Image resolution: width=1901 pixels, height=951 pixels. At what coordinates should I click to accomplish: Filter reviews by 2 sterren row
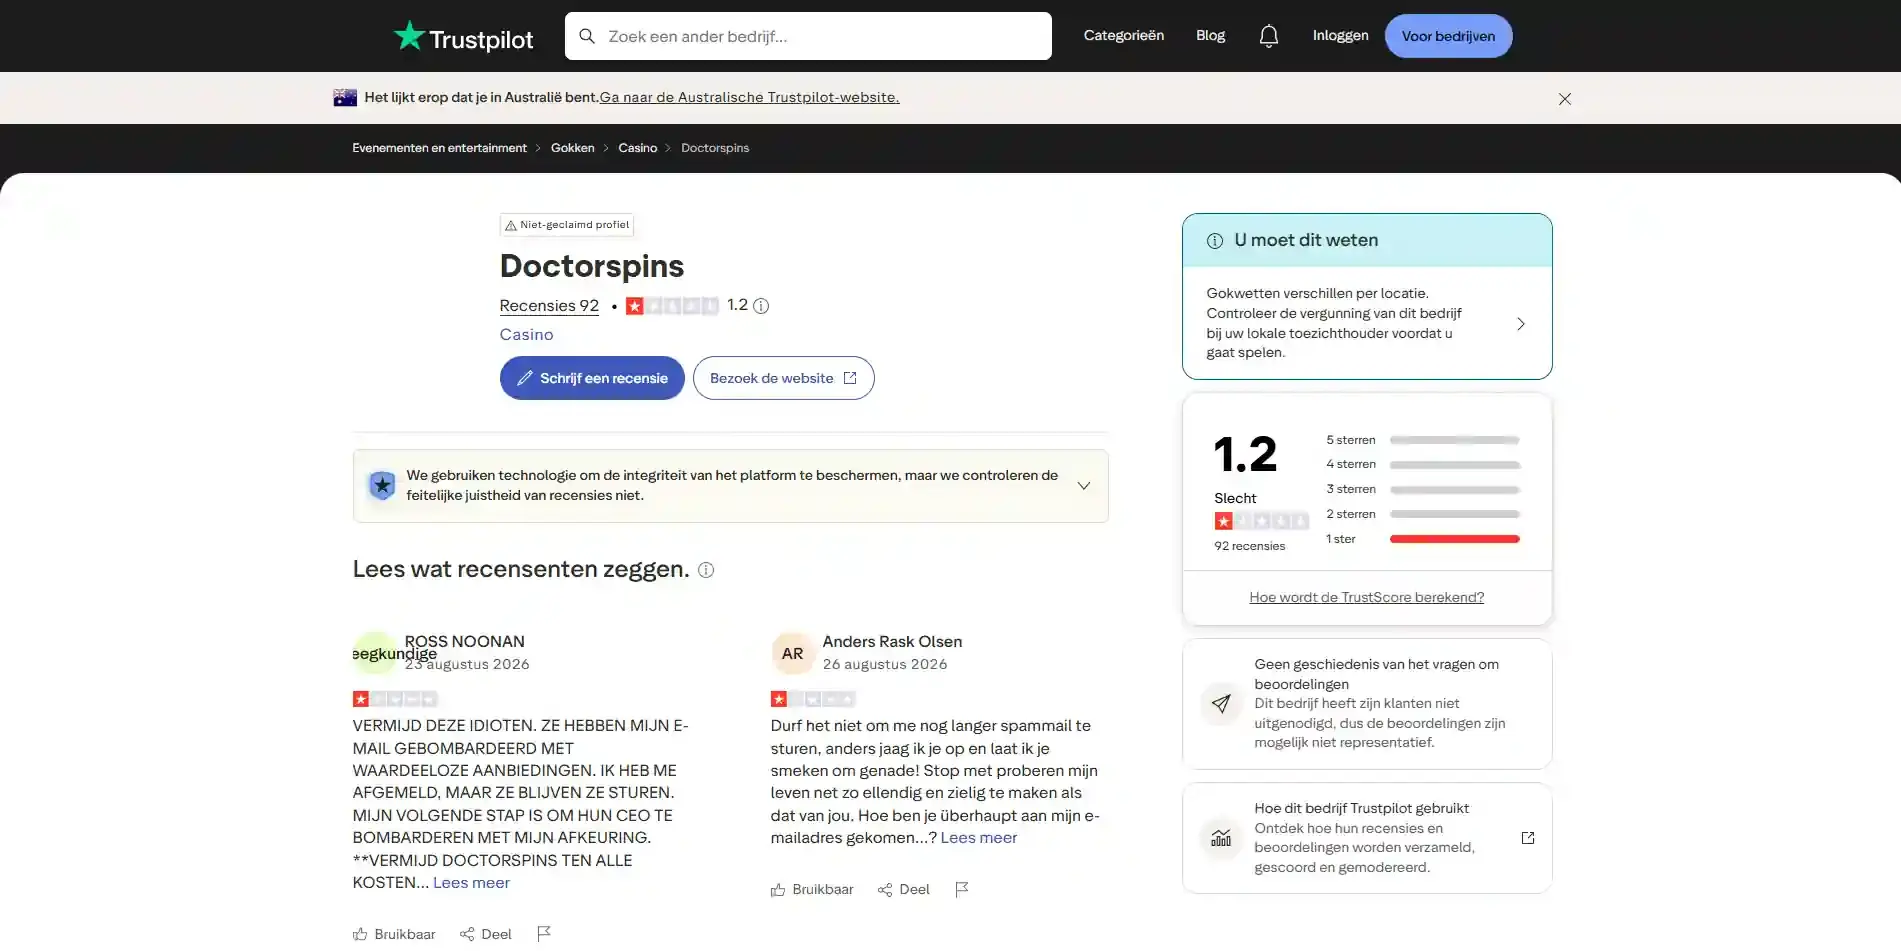pyautogui.click(x=1423, y=514)
